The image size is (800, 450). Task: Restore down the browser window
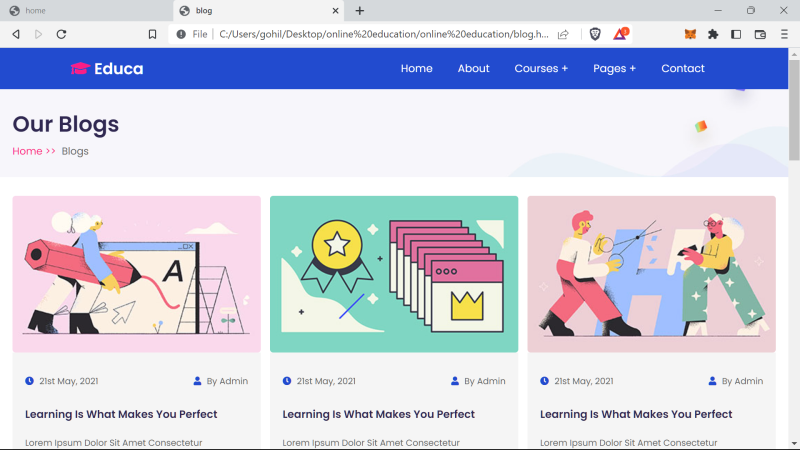click(751, 11)
